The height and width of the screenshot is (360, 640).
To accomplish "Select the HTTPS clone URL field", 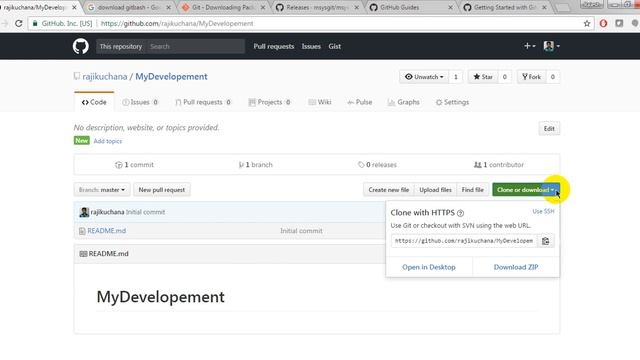I will [464, 241].
